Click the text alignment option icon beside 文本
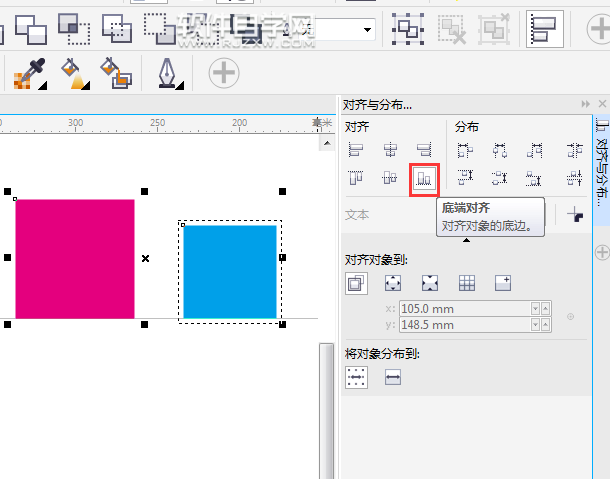610x479 pixels. [575, 214]
